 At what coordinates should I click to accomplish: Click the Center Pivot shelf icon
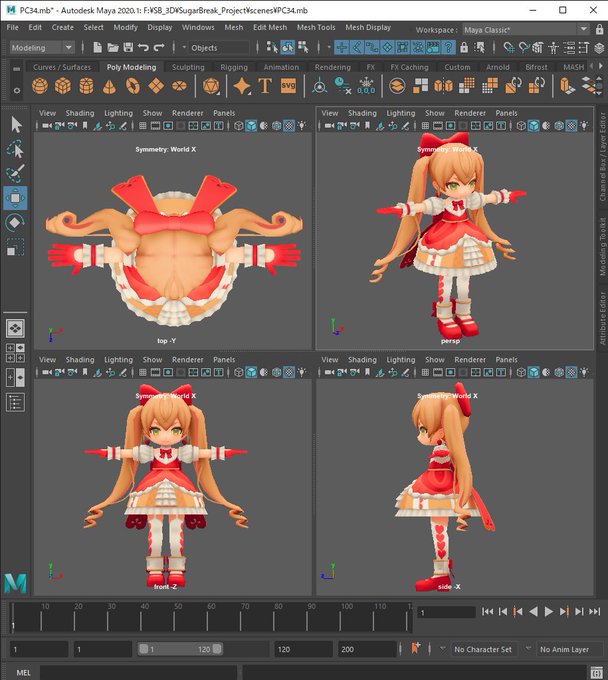(319, 86)
